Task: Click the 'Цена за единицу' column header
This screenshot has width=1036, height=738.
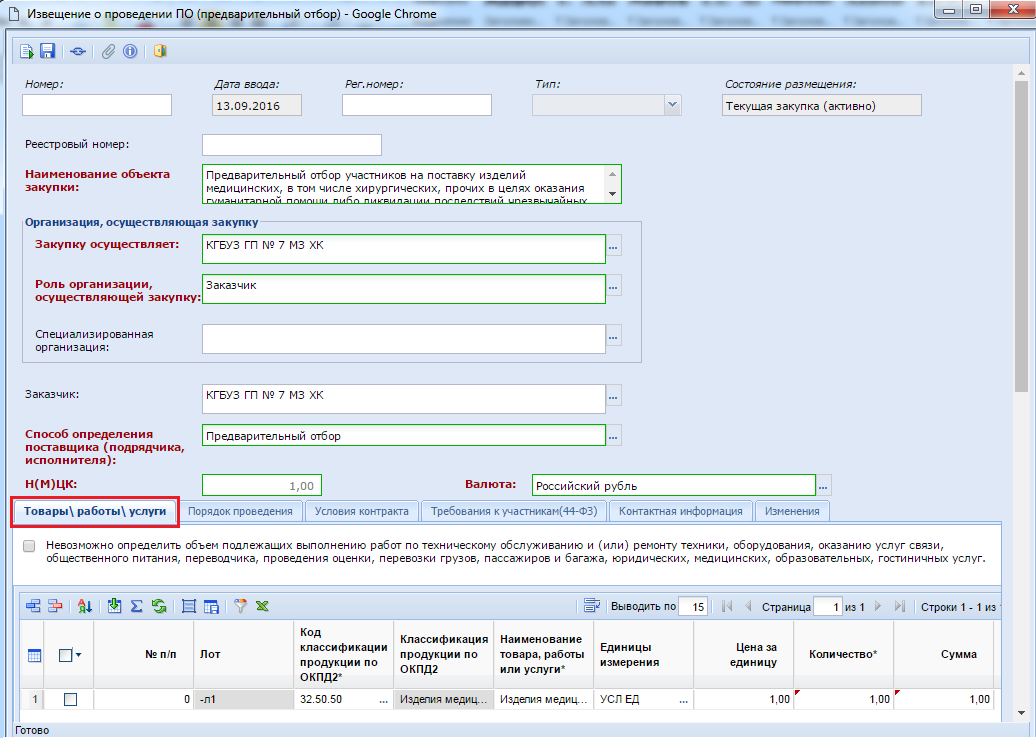Action: point(744,655)
